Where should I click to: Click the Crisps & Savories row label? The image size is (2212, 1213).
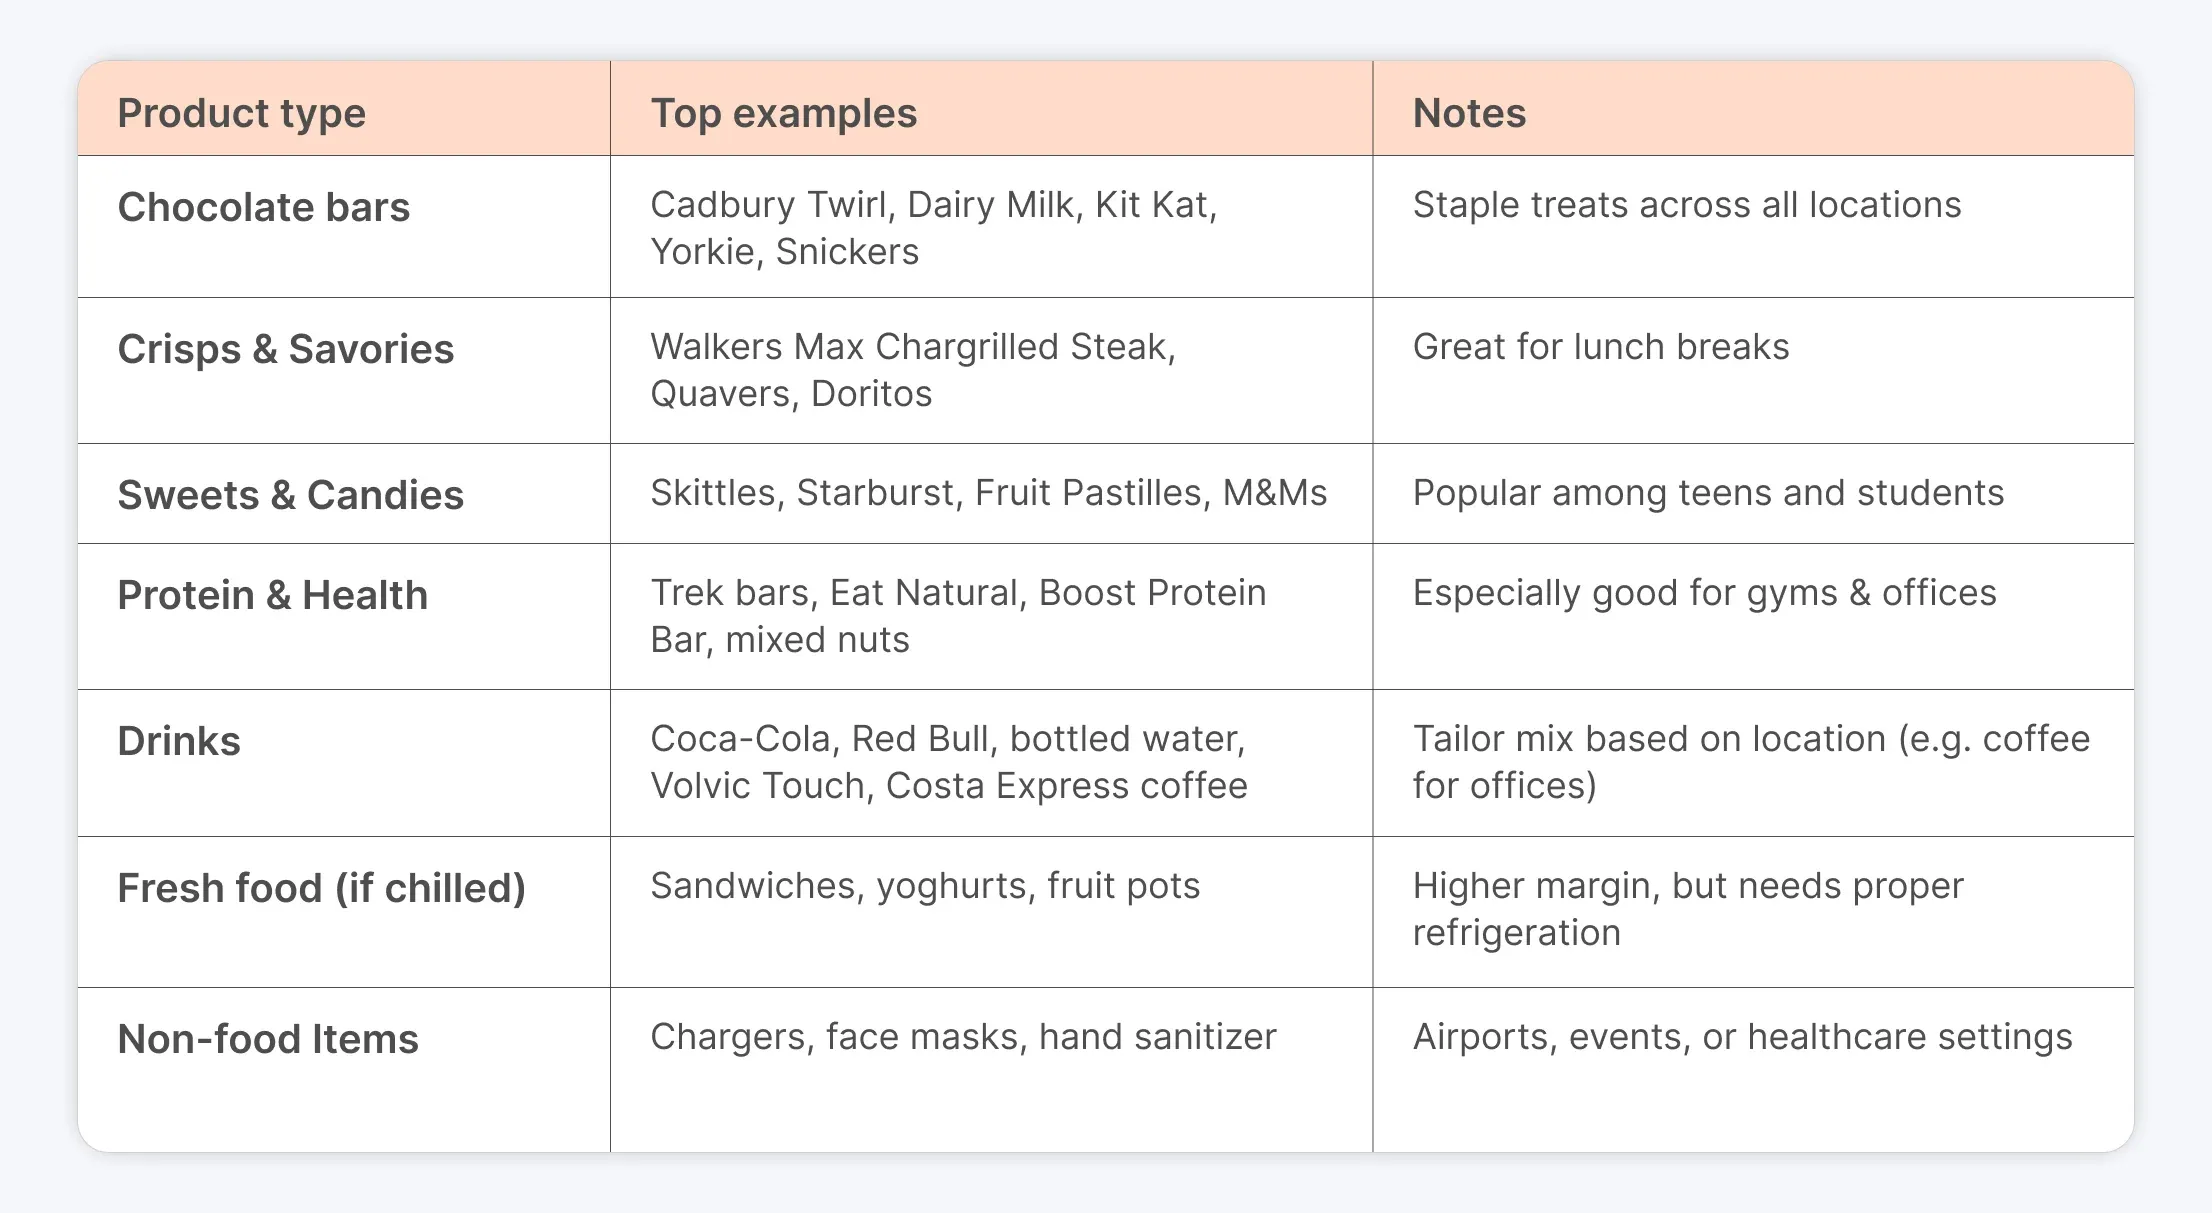pos(285,349)
